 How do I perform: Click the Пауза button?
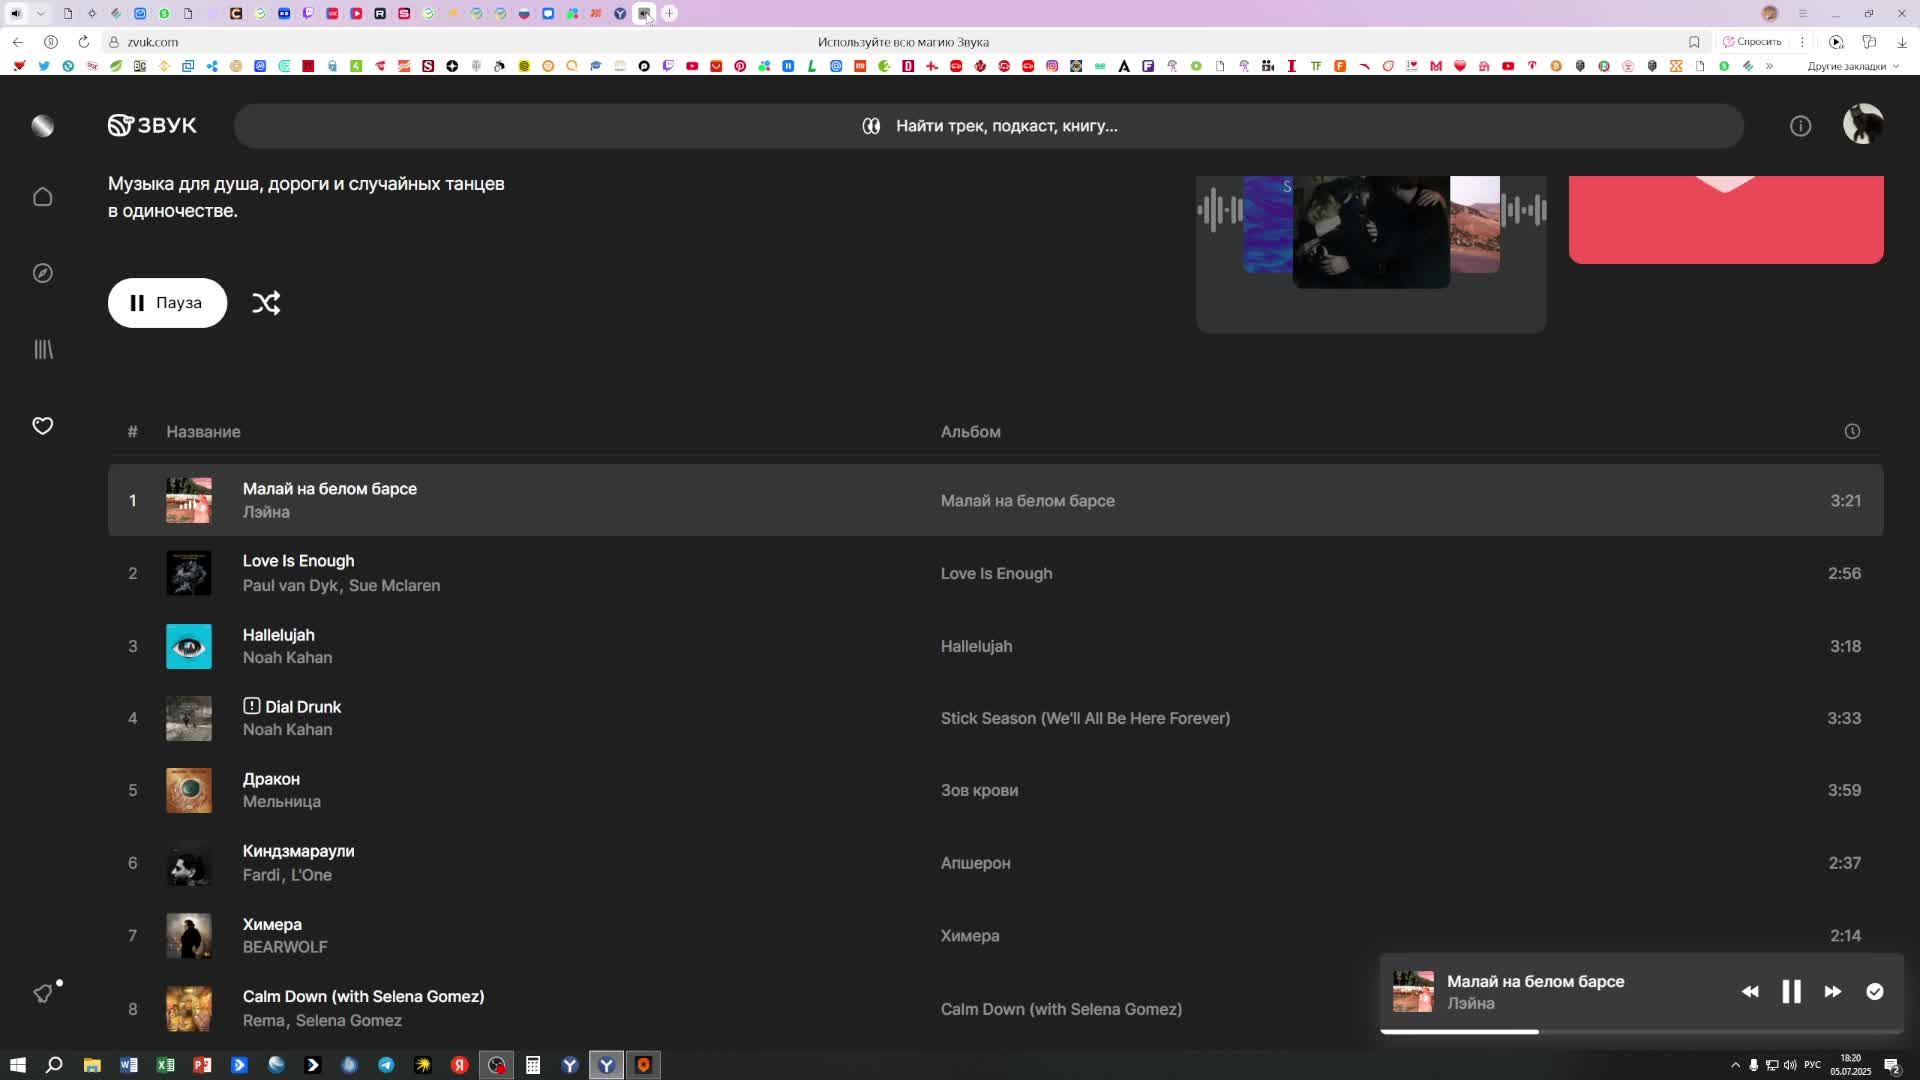(167, 303)
